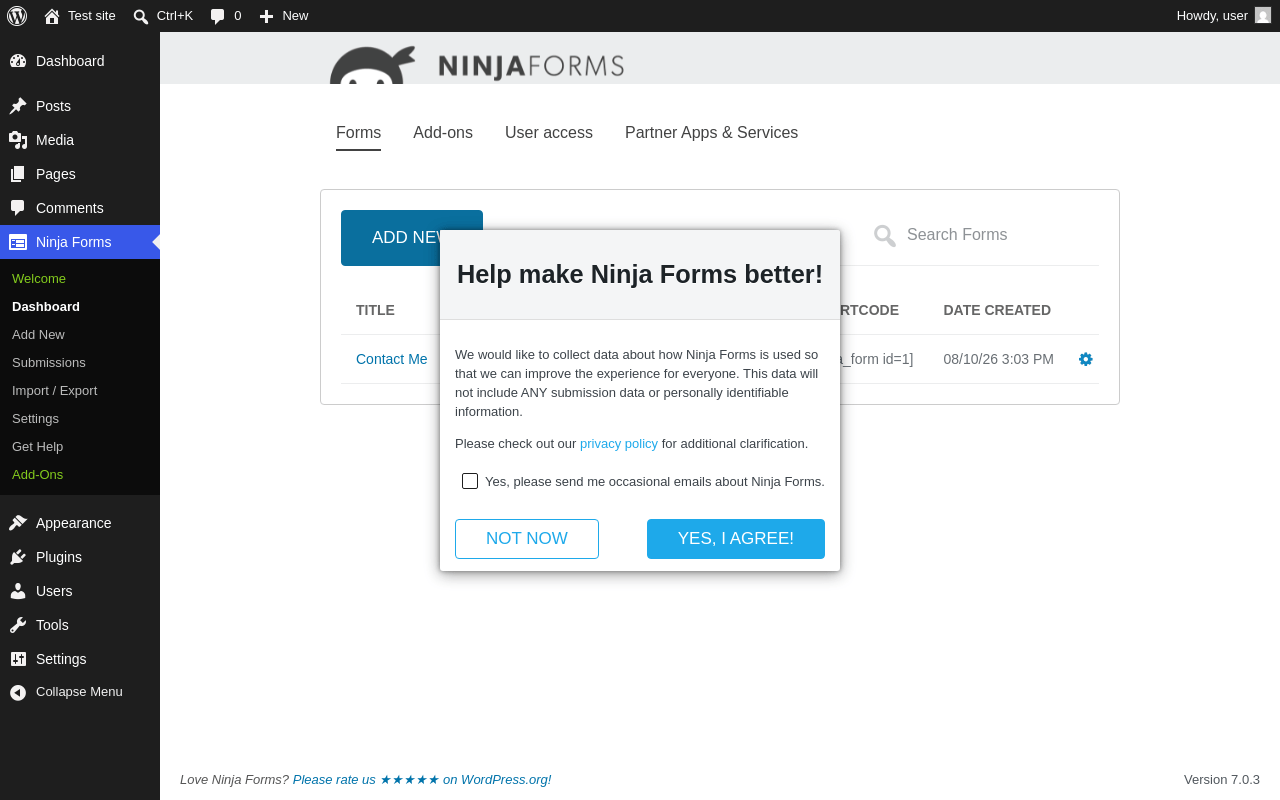Viewport: 1280px width, 800px height.
Task: Select Ninja Forms in the sidebar
Action: pos(80,242)
